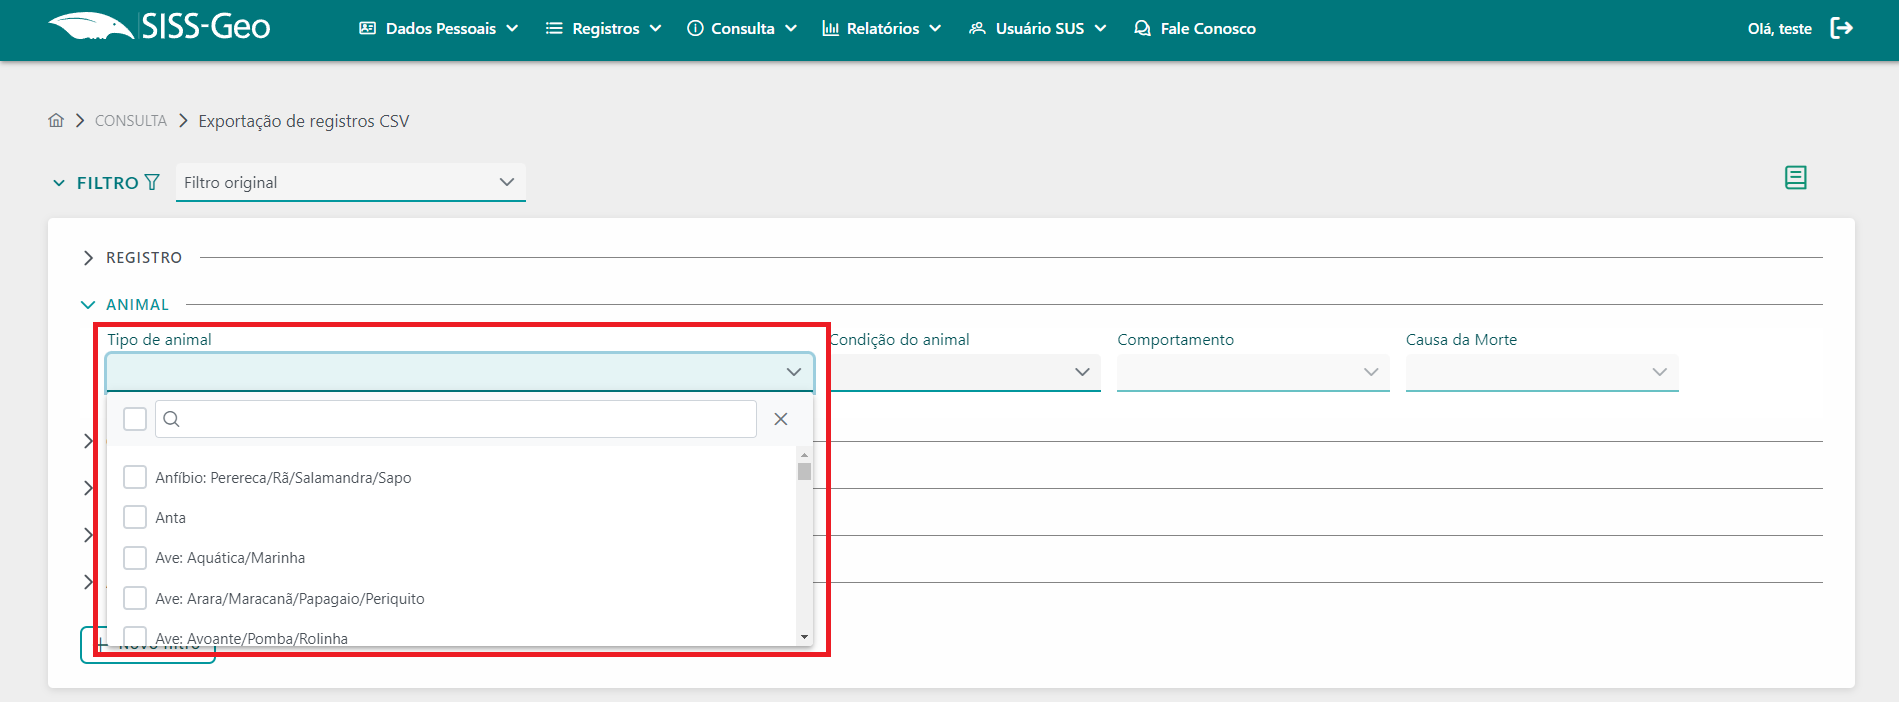Click the CONSULTA breadcrumb link
This screenshot has height=702, width=1899.
point(131,121)
